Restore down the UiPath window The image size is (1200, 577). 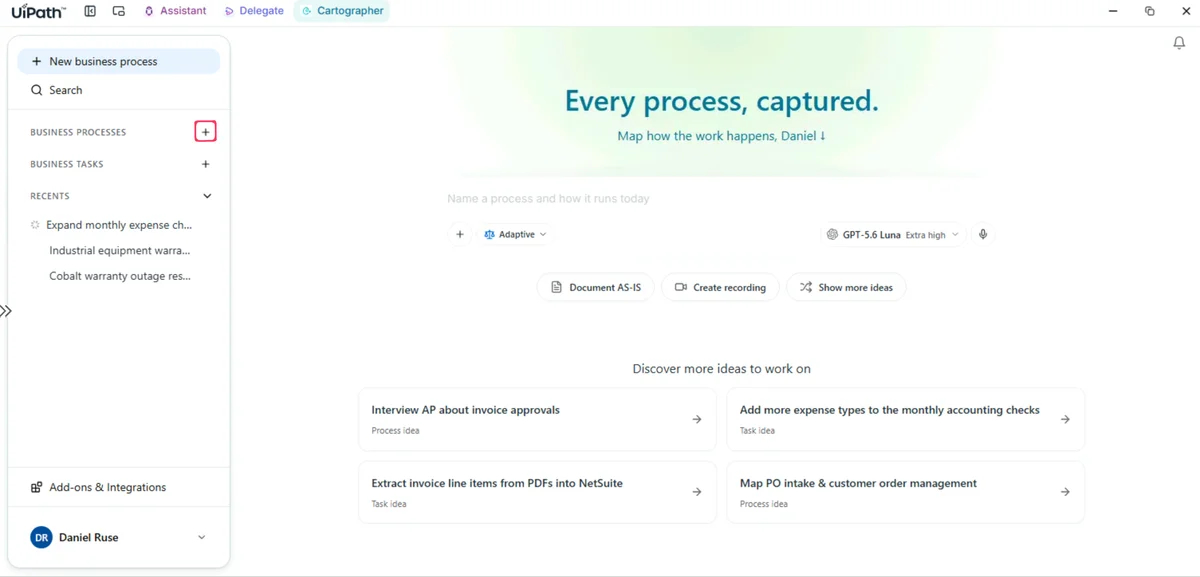[x=1149, y=11]
